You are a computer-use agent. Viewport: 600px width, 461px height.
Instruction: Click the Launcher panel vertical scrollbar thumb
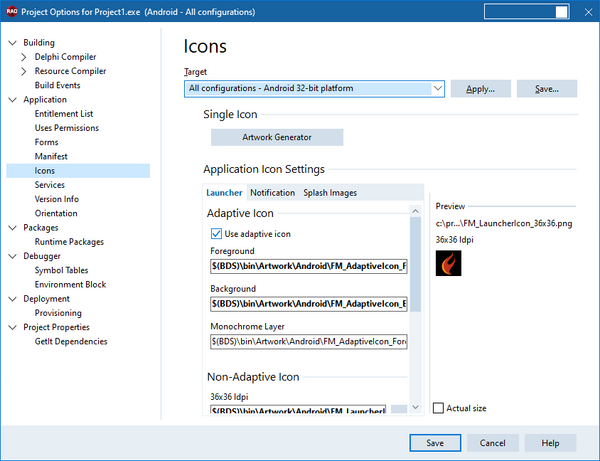(x=416, y=264)
